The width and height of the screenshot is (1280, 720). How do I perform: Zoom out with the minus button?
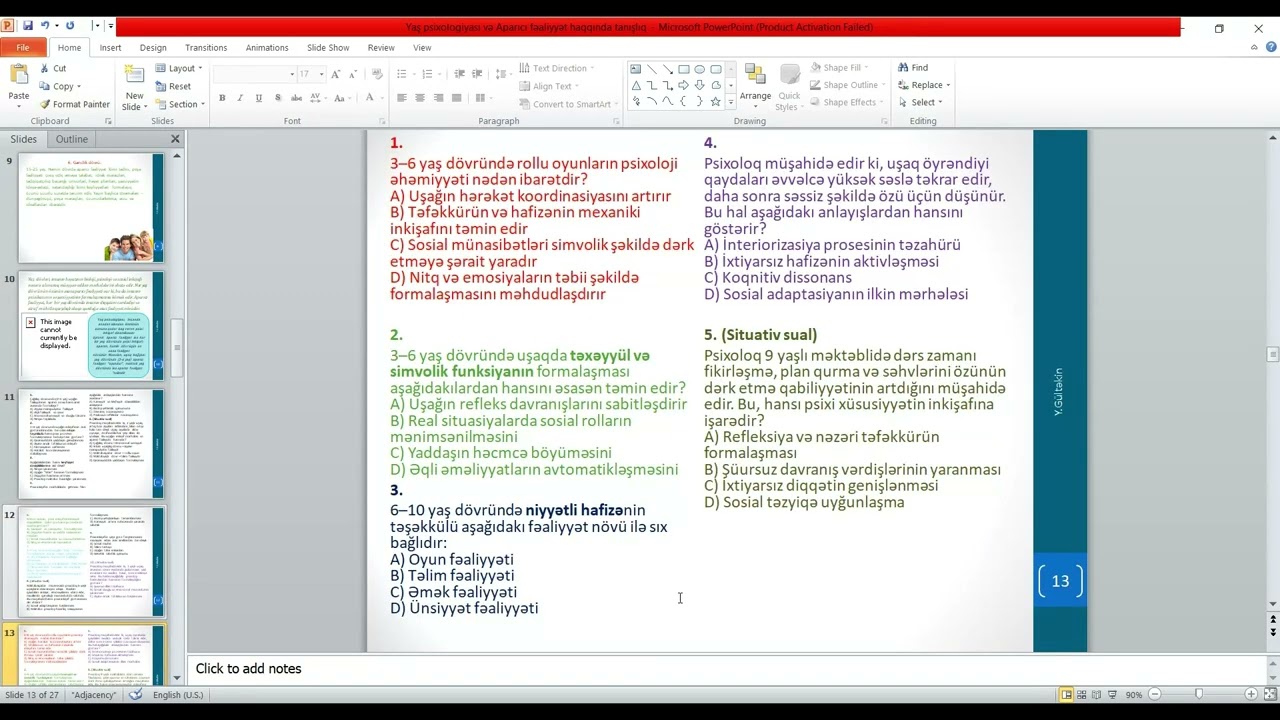coord(1154,694)
